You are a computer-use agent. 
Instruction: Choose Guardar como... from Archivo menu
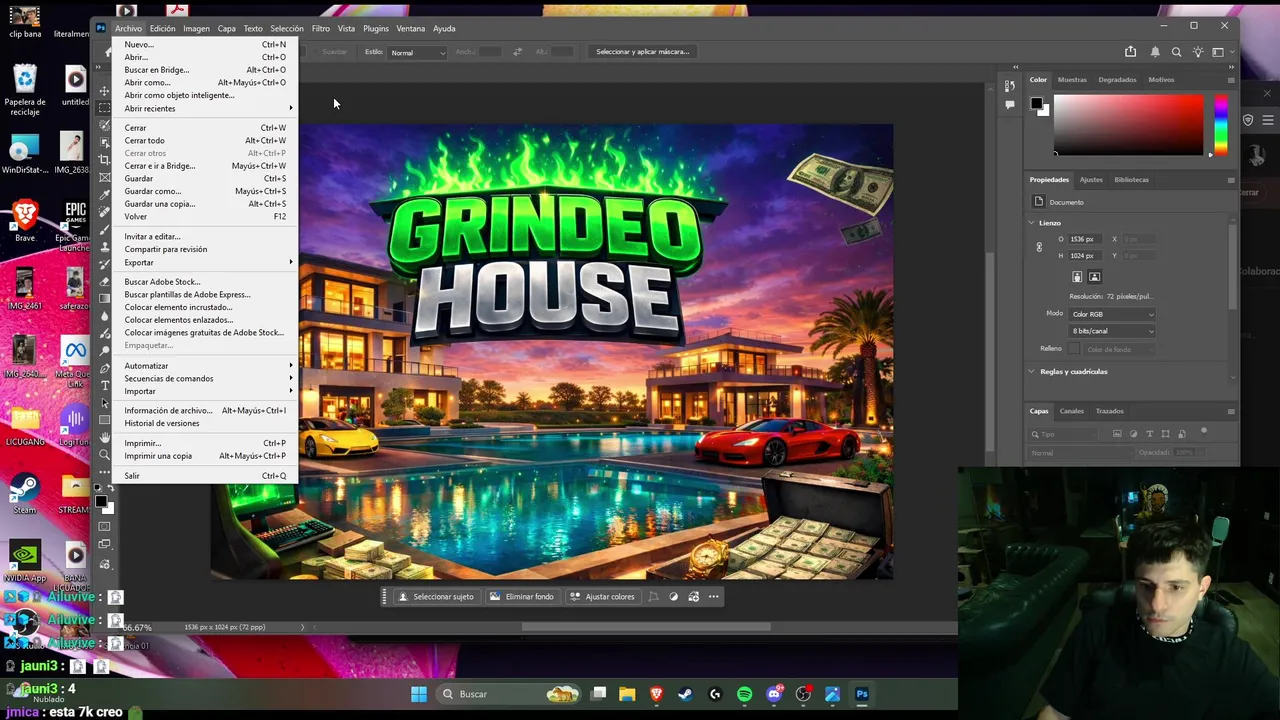tap(208, 191)
